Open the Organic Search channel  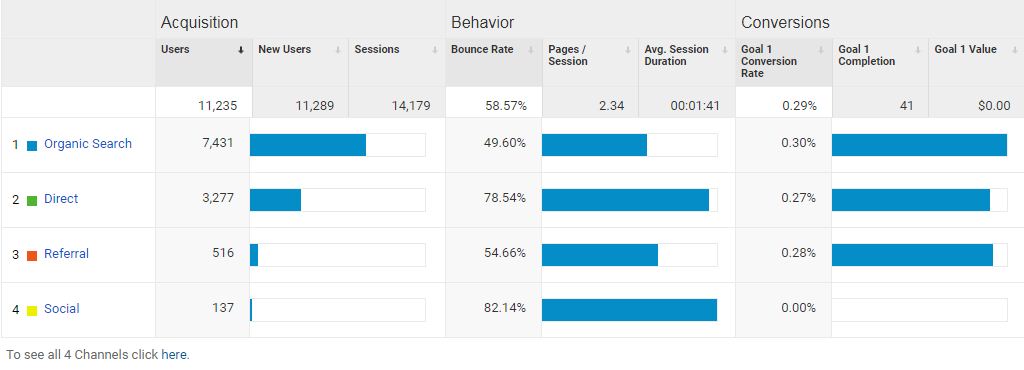(x=88, y=144)
